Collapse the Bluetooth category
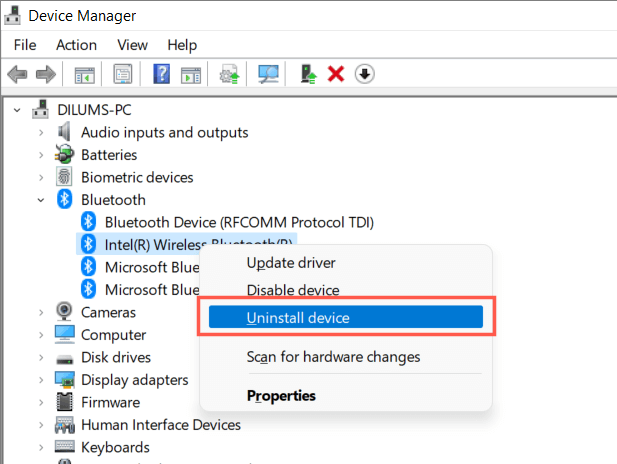 [40, 200]
